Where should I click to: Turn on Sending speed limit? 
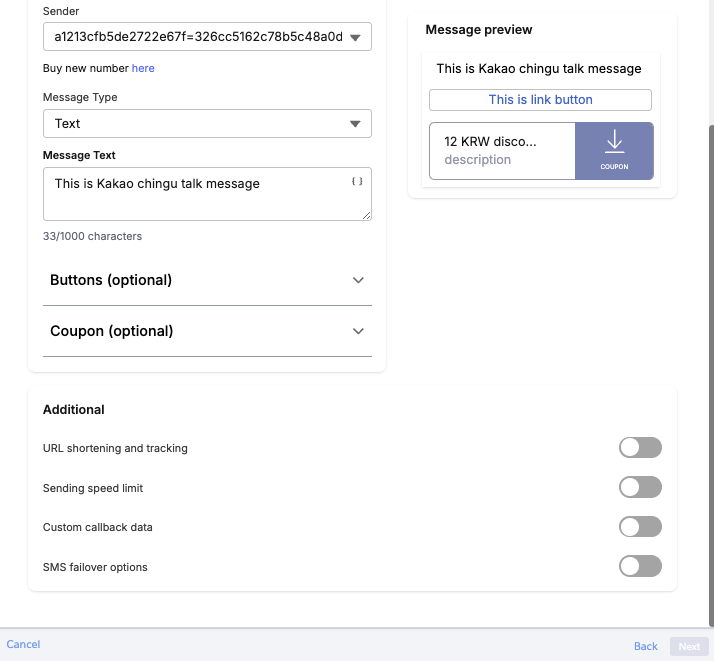(640, 487)
